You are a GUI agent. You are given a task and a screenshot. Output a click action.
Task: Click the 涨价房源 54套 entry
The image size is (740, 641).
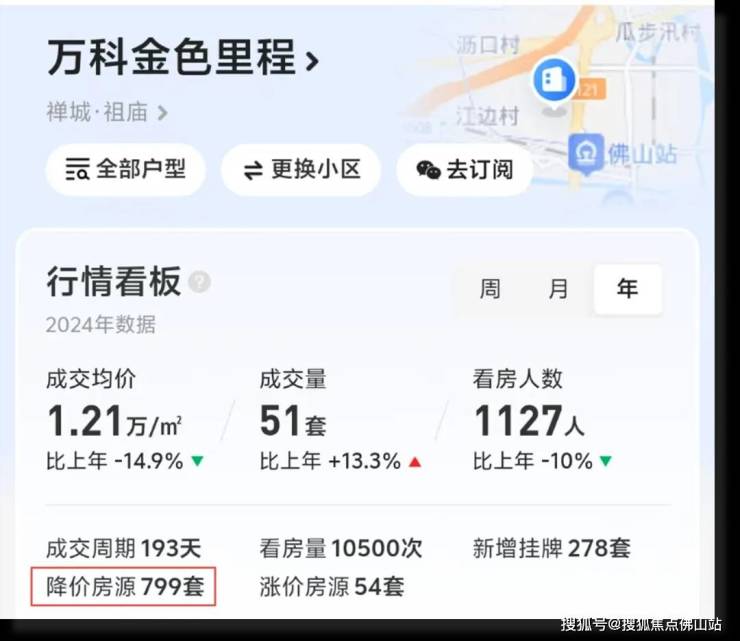point(332,587)
